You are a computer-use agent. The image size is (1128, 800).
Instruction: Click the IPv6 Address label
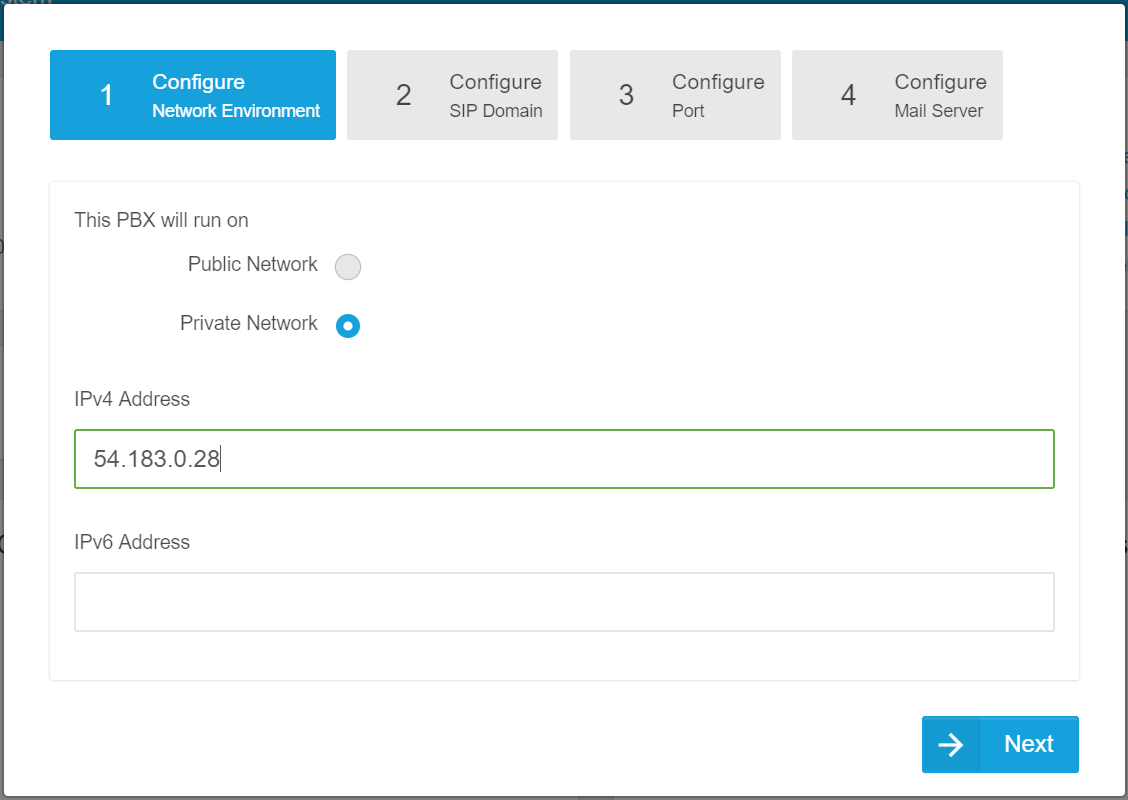coord(132,542)
